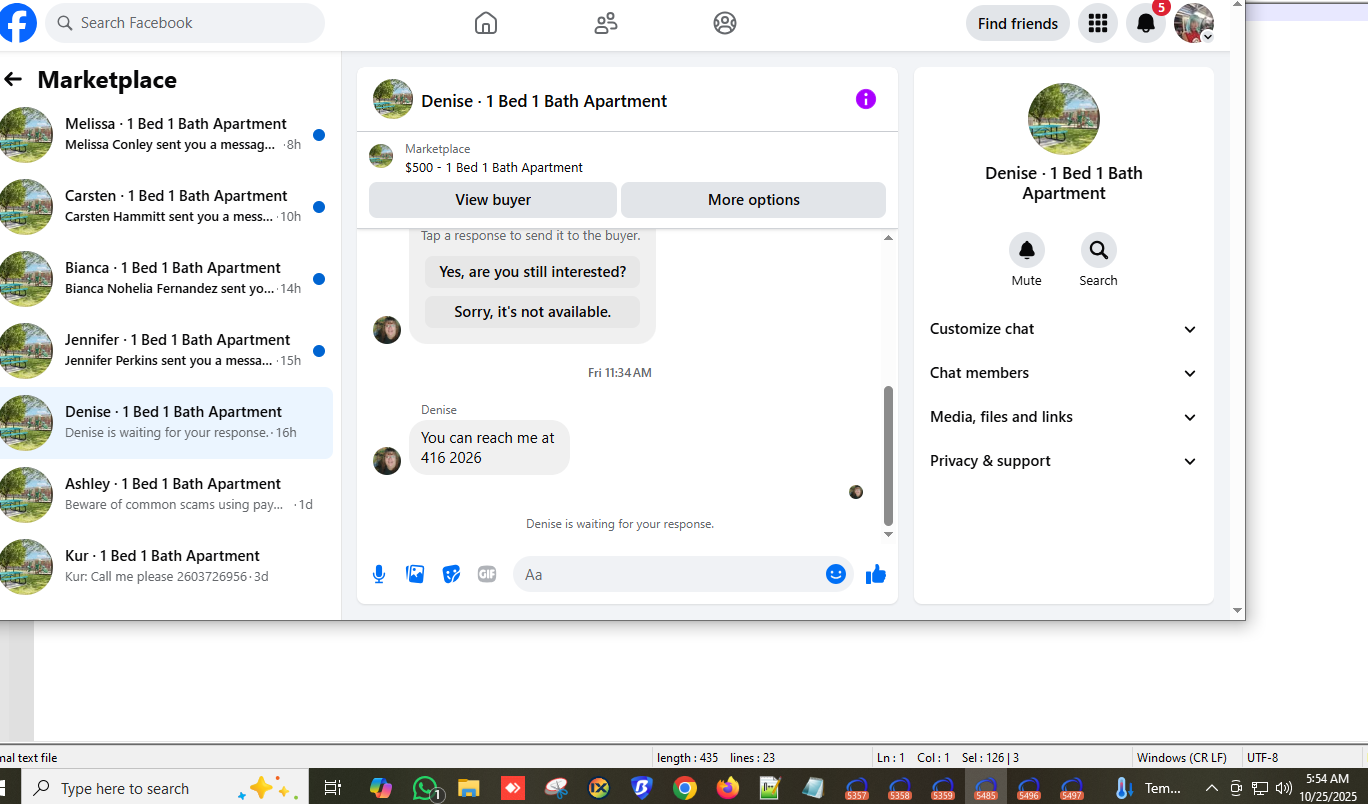Screen dimensions: 1368x804
Task: Click the More options button
Action: pos(754,200)
